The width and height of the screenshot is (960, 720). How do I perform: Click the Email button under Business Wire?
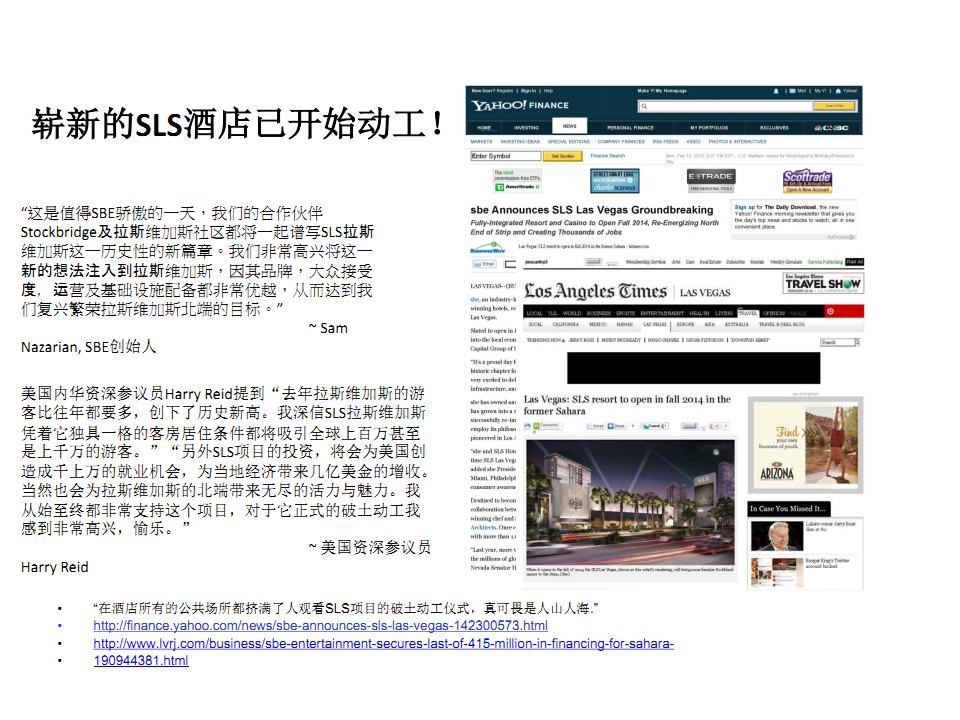tap(484, 264)
